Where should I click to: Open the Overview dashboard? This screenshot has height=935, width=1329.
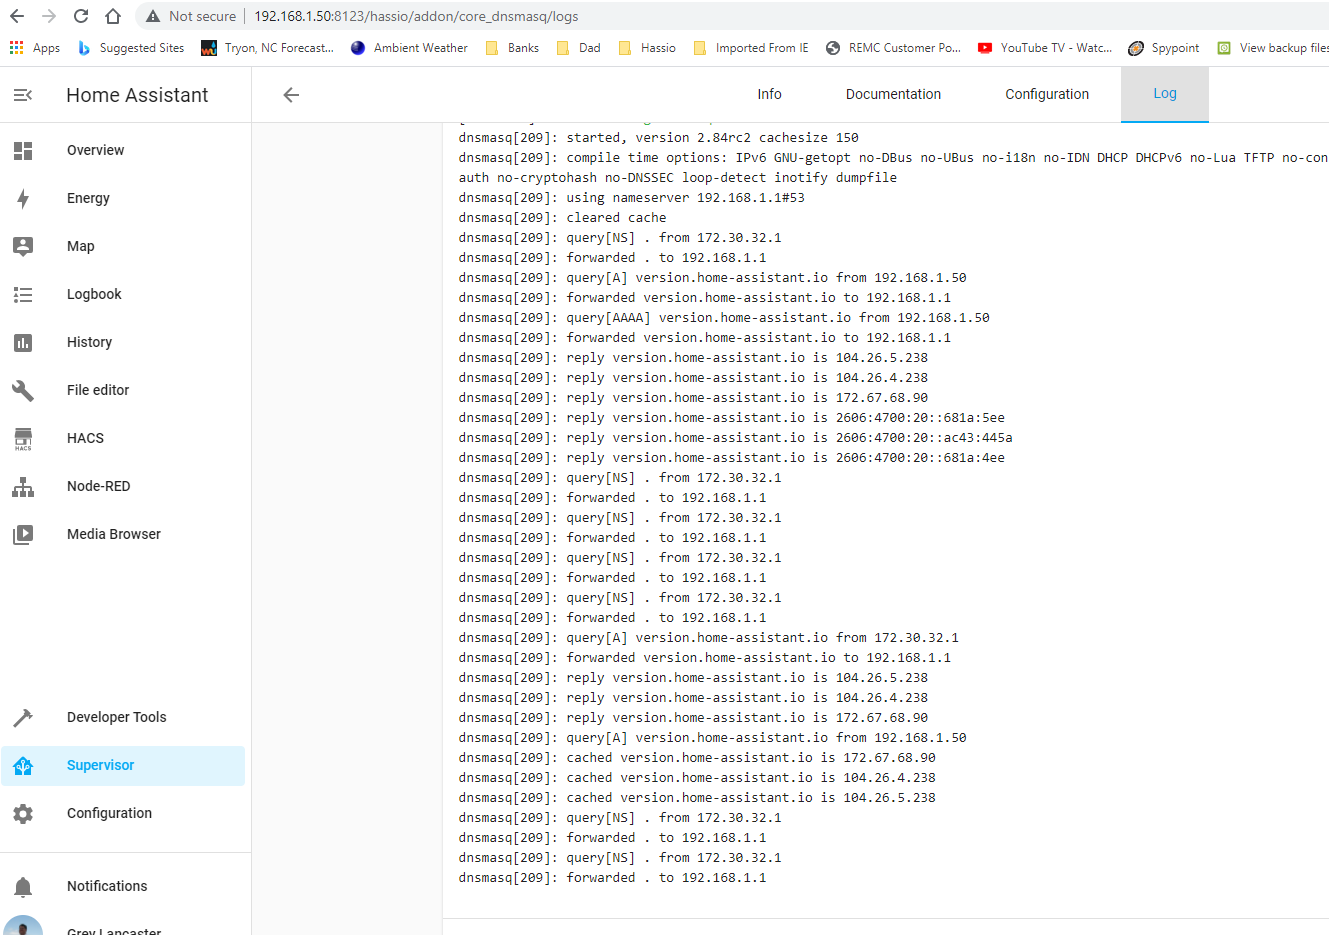coord(95,150)
